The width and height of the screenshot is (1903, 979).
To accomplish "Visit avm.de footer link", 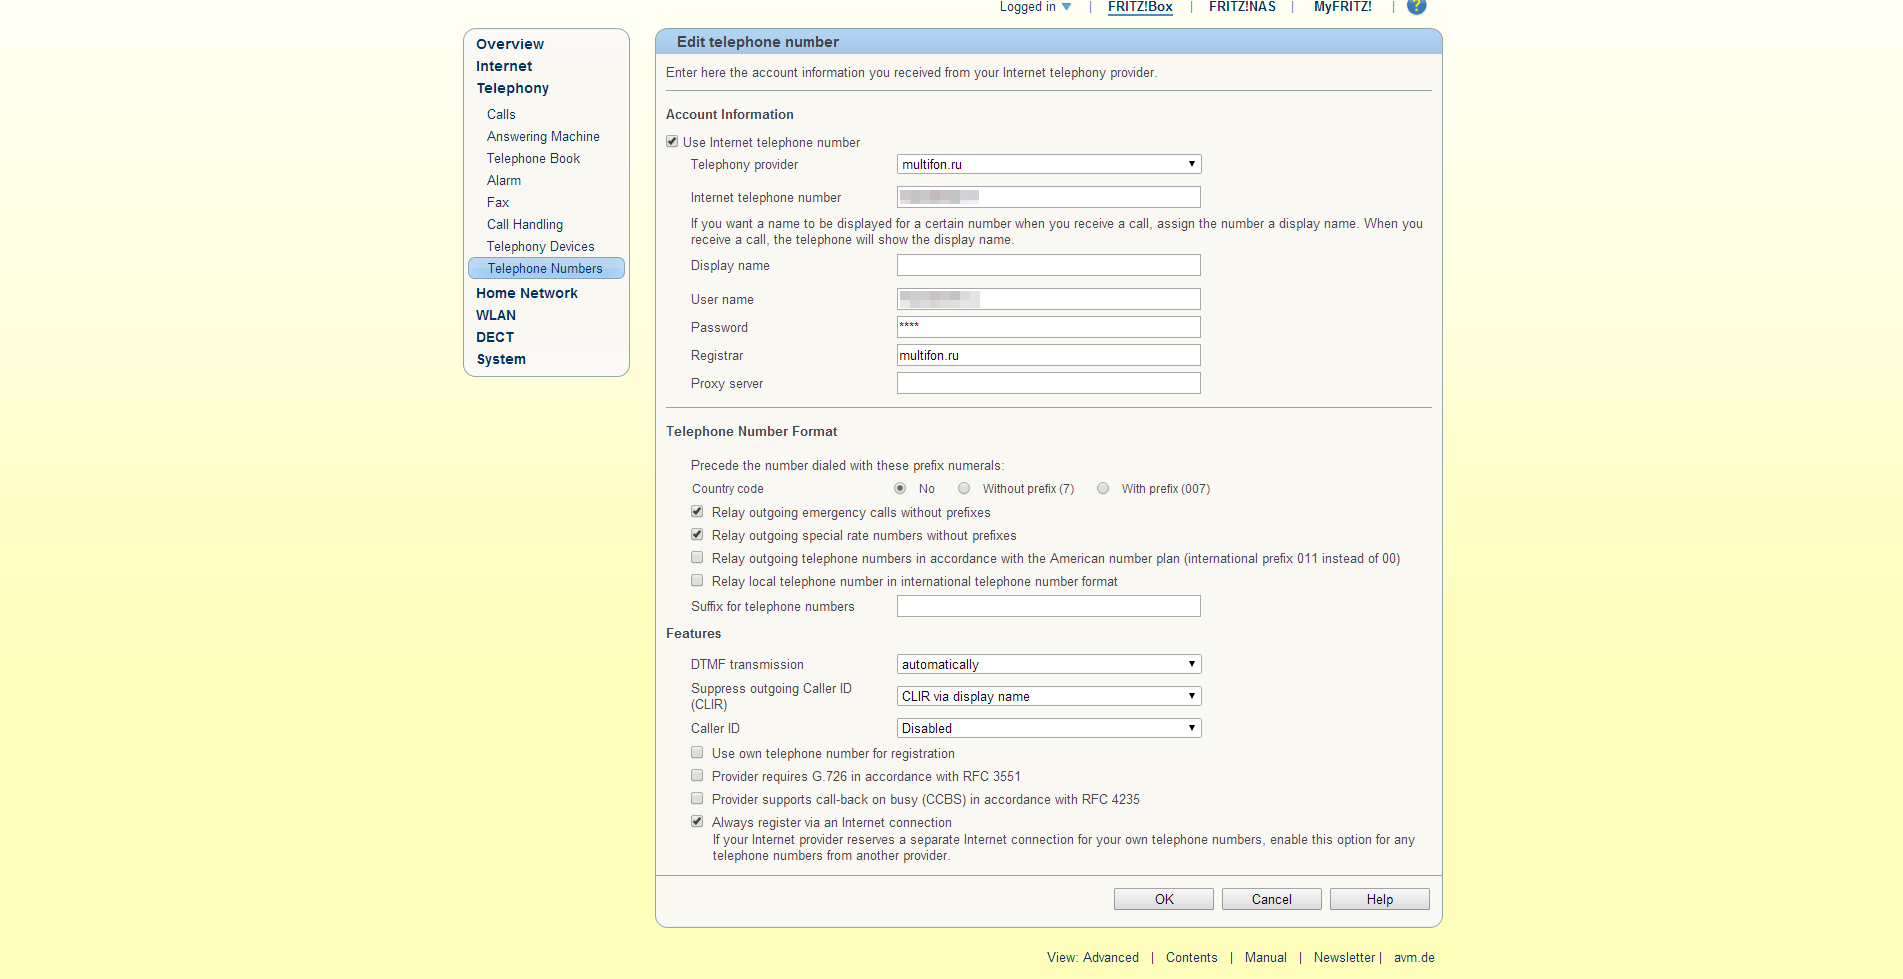I will pyautogui.click(x=1414, y=957).
